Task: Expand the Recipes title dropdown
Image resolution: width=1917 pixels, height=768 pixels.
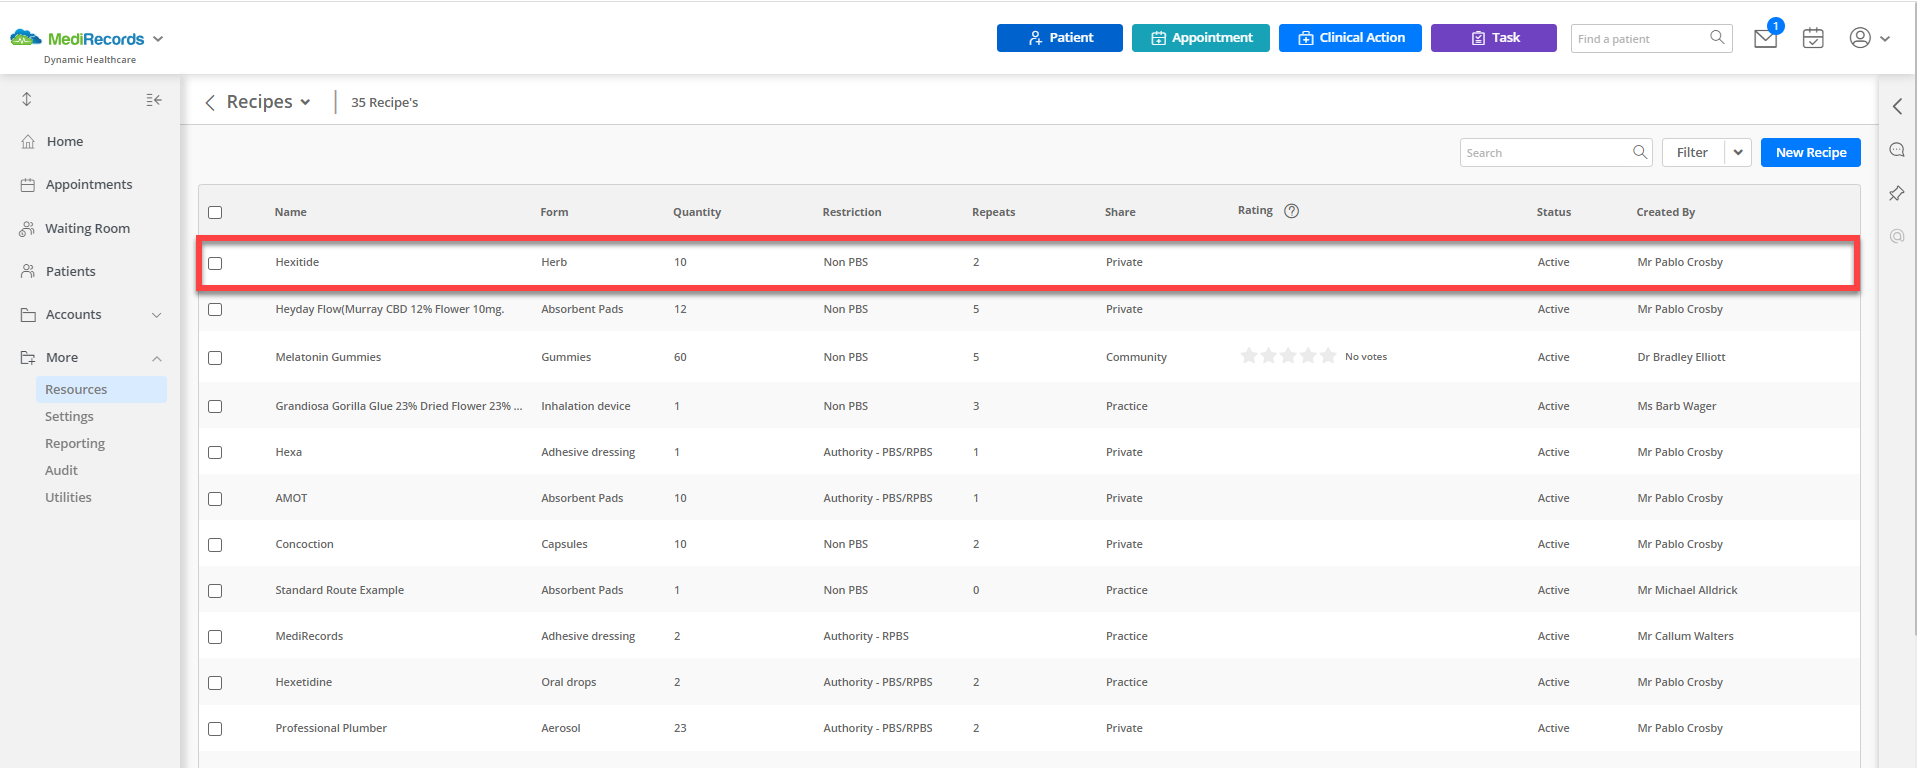Action: click(x=305, y=102)
